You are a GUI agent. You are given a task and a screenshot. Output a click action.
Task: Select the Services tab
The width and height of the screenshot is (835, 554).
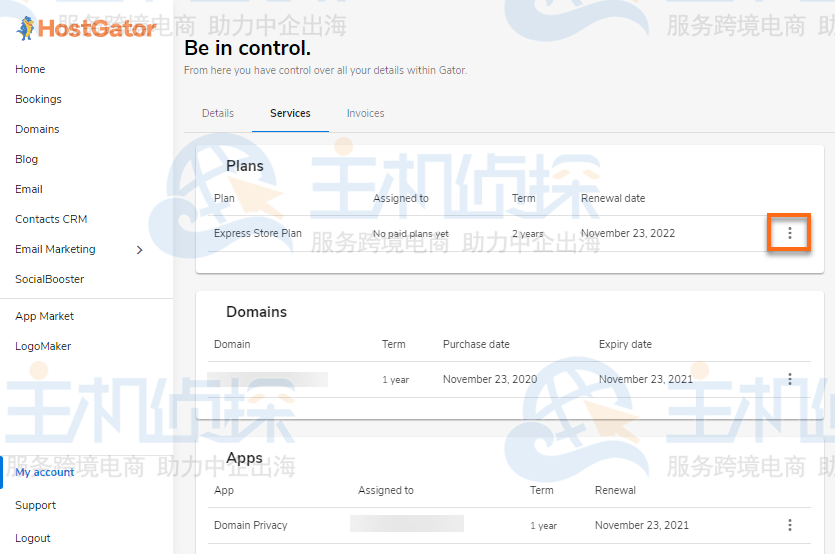290,113
